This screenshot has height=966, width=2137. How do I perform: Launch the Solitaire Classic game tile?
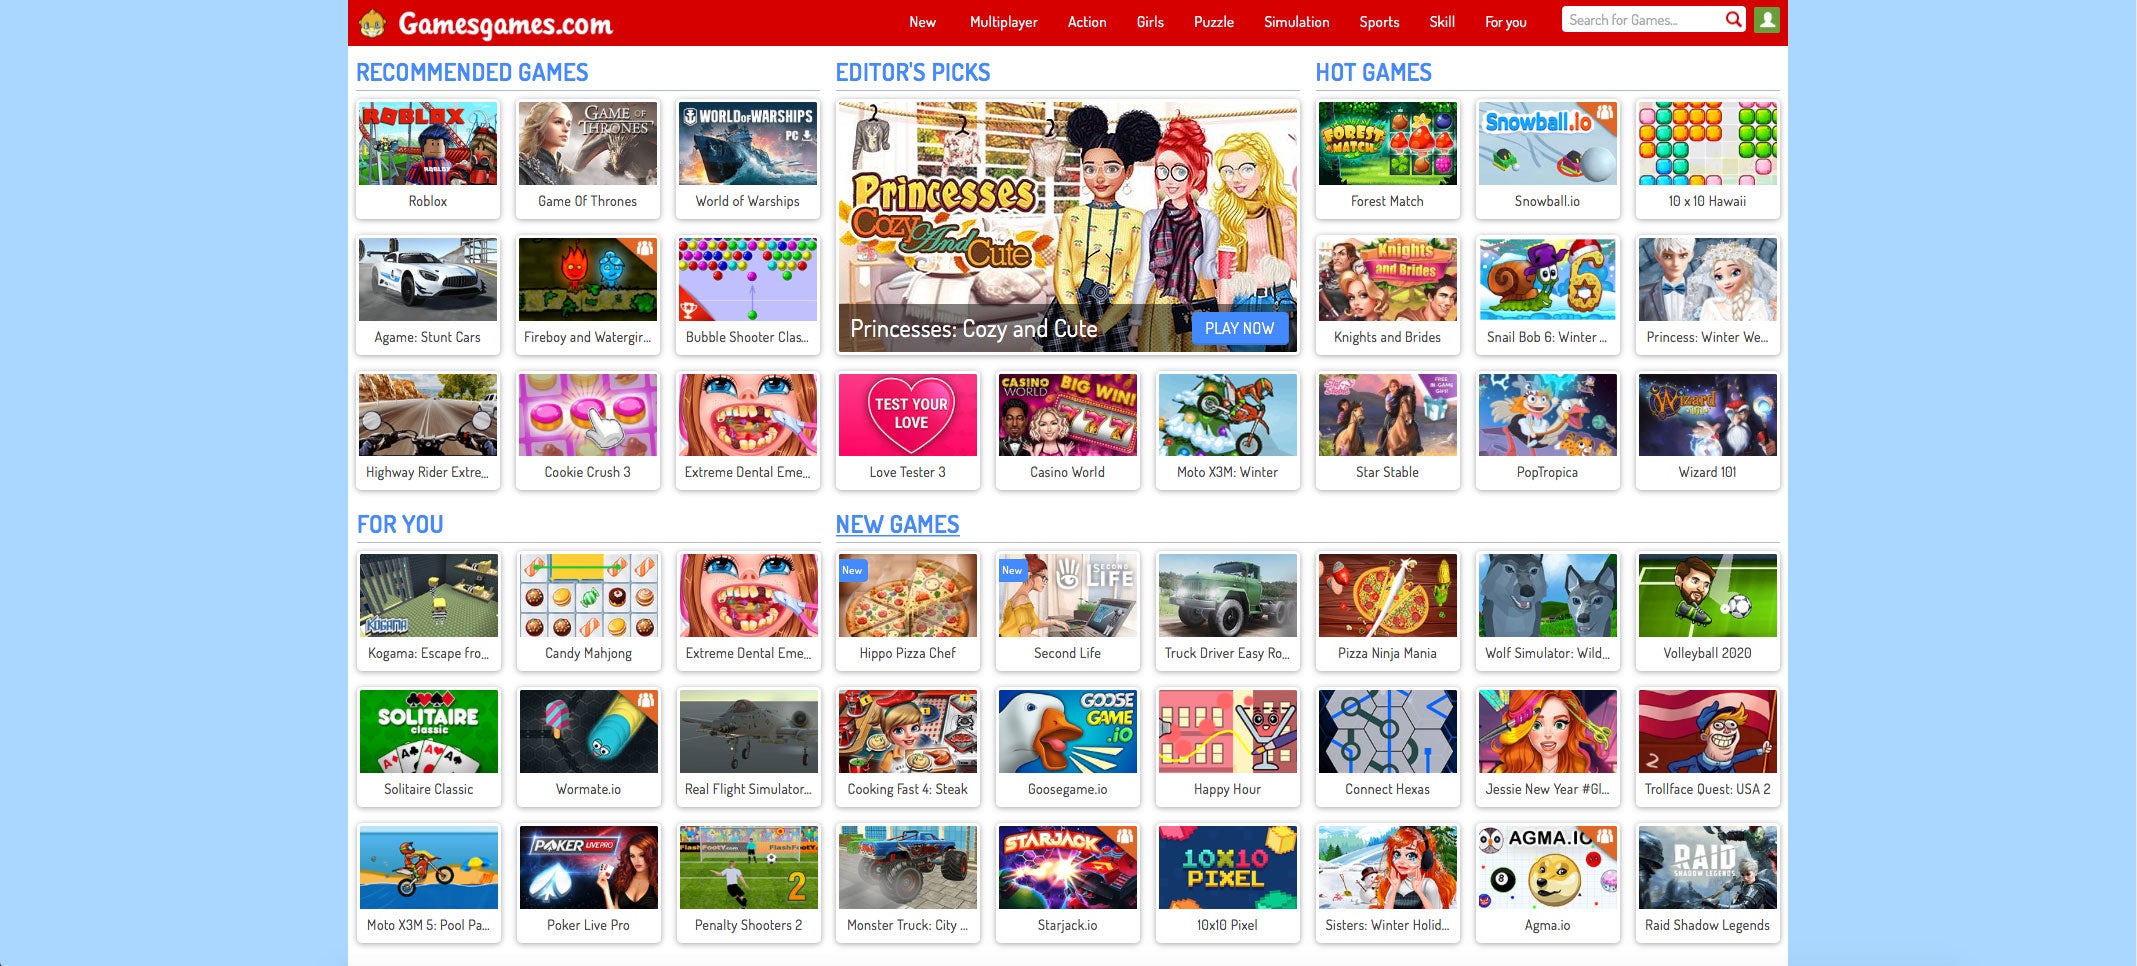pos(428,732)
